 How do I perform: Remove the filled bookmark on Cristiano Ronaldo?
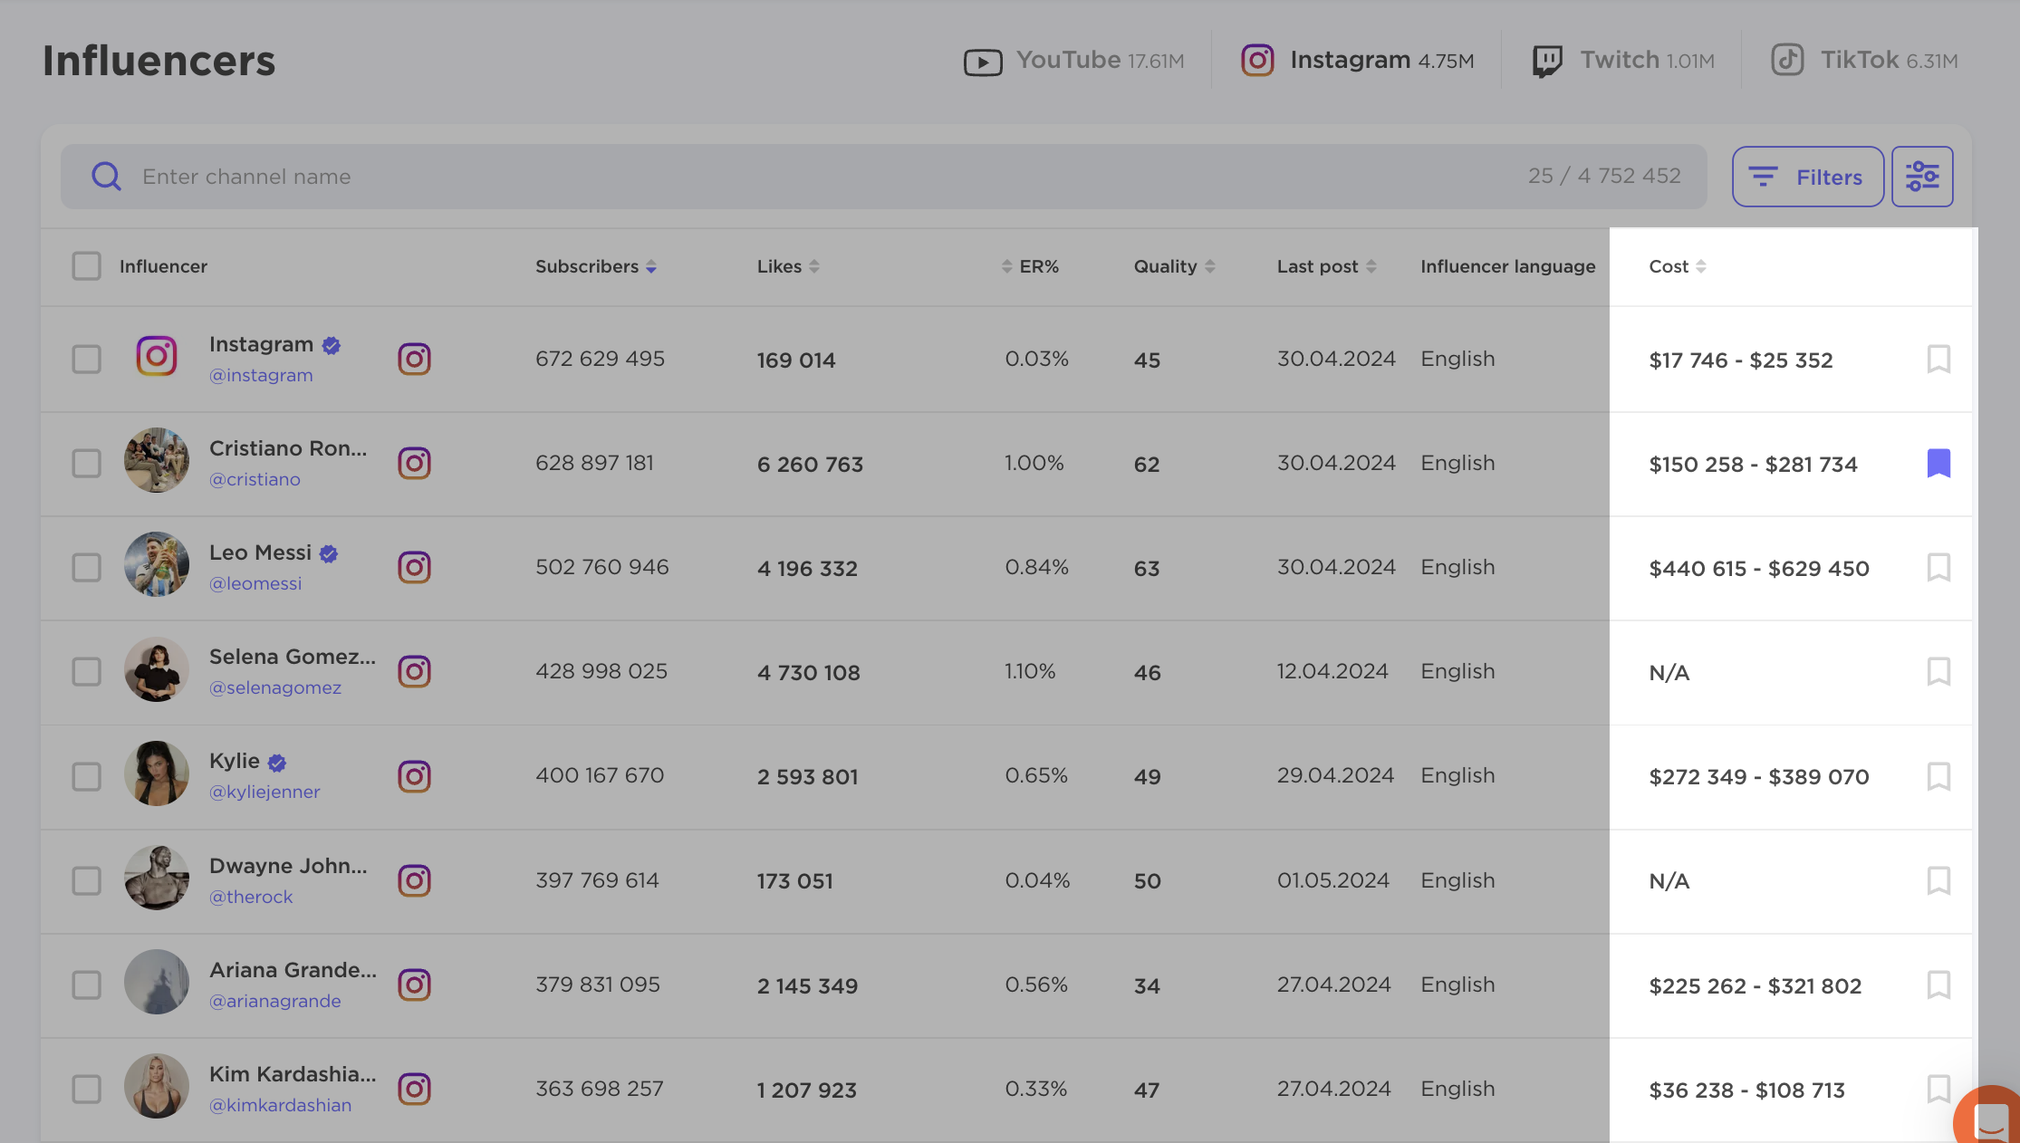(1937, 463)
